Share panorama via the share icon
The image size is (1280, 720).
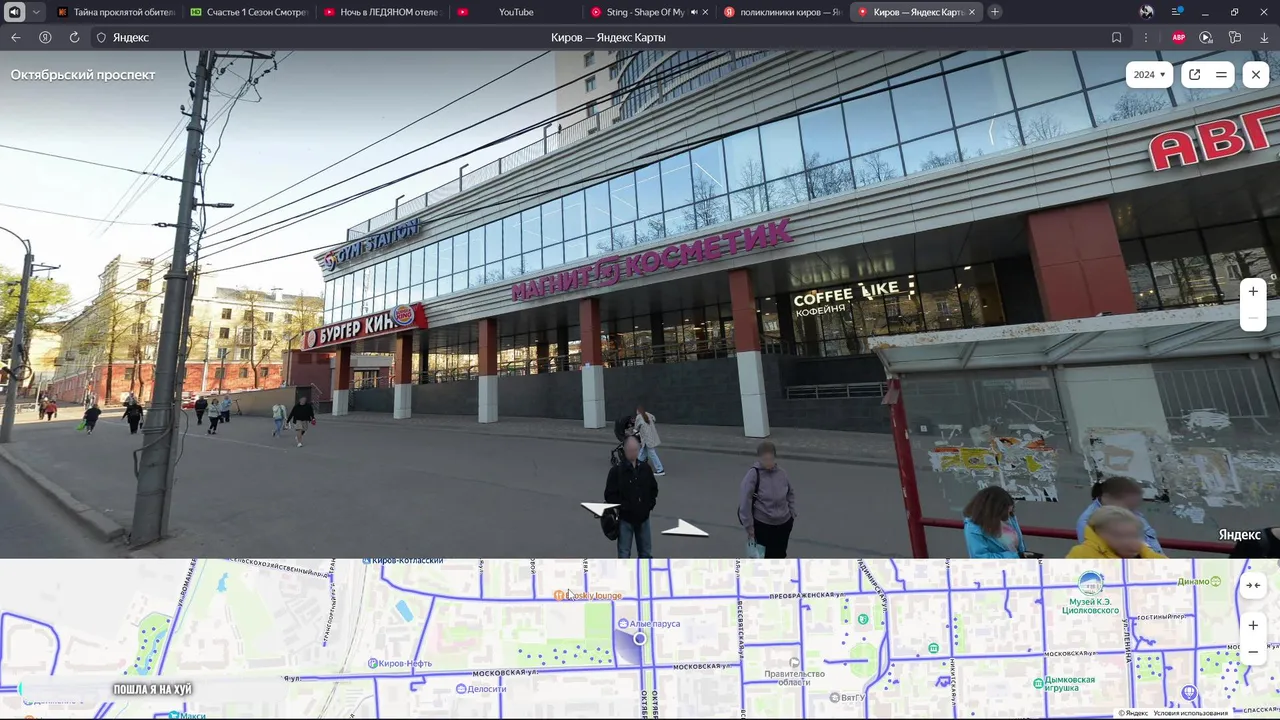pyautogui.click(x=1194, y=74)
